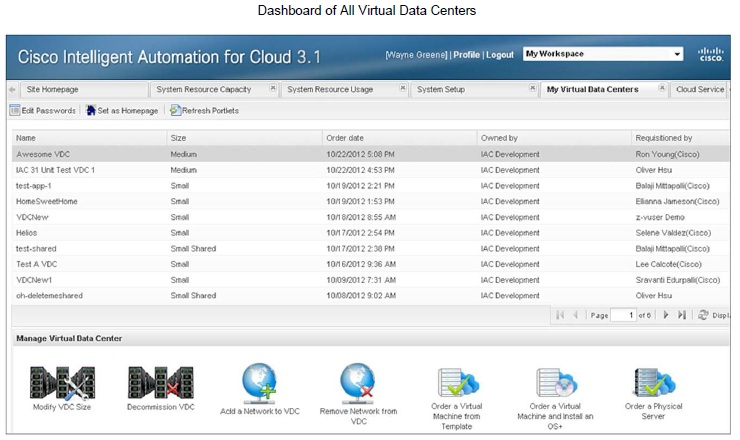Screen dimensions: 740x440
Task: Click the Remove Network from VDC icon
Action: tap(357, 380)
